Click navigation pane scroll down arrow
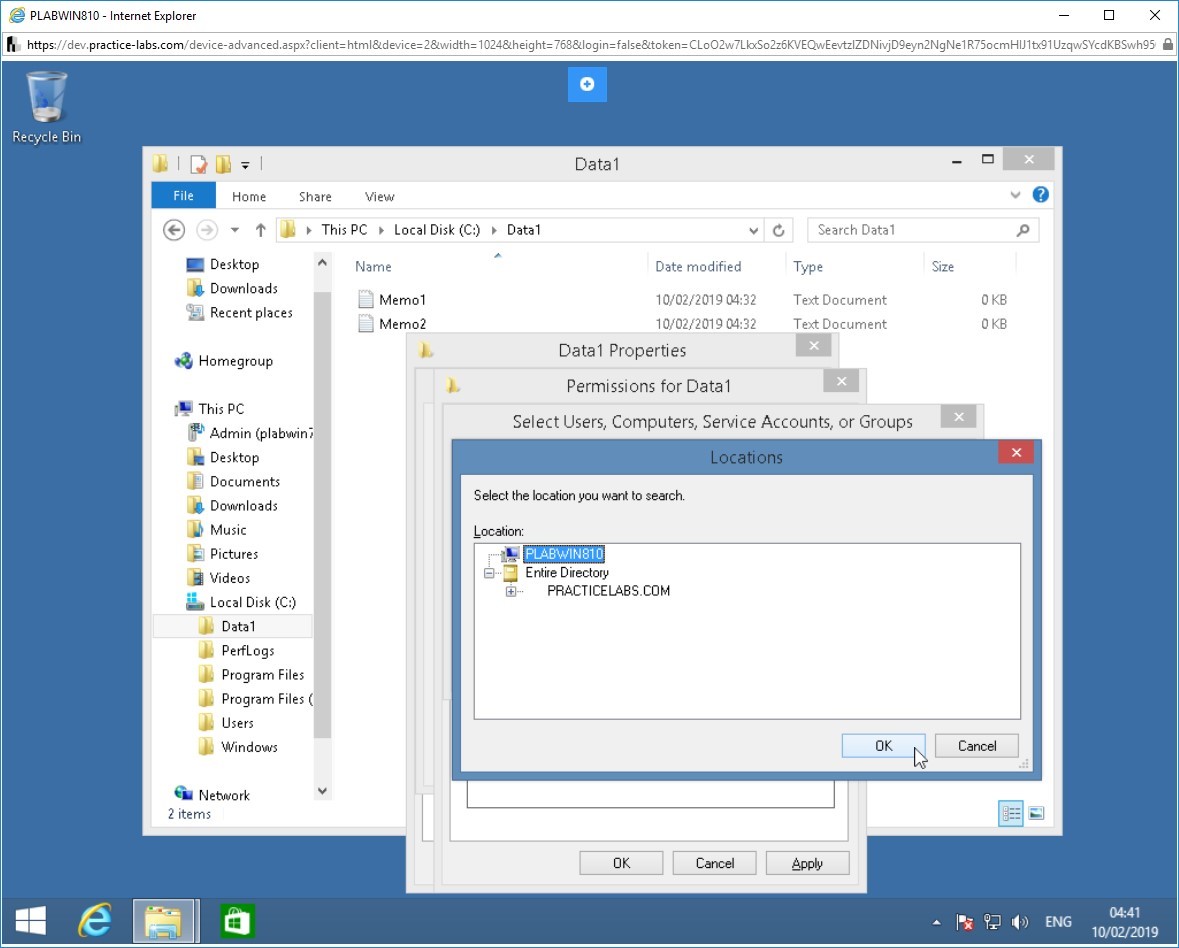This screenshot has height=948, width=1179. click(x=322, y=790)
